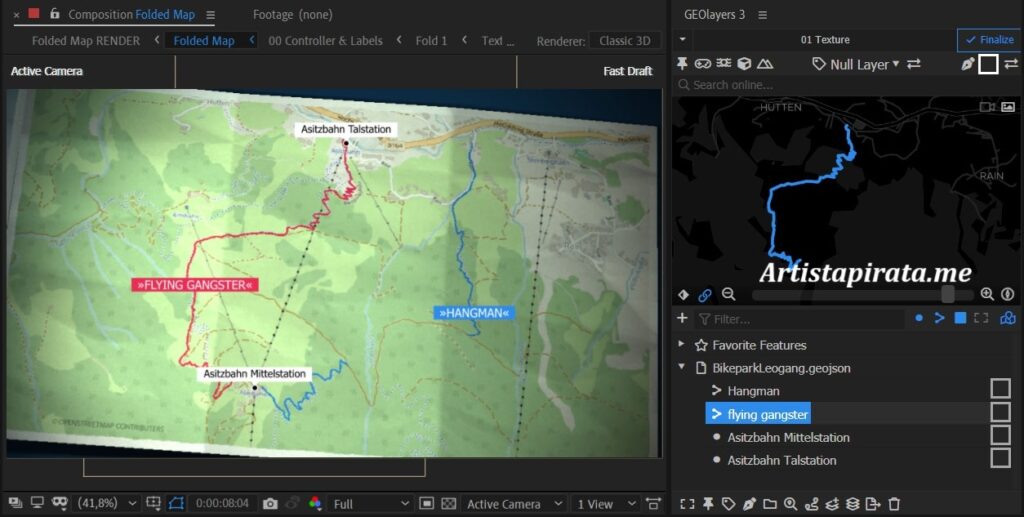Click the tag label icon in bottom toolbar
1024x517 pixels.
(728, 503)
